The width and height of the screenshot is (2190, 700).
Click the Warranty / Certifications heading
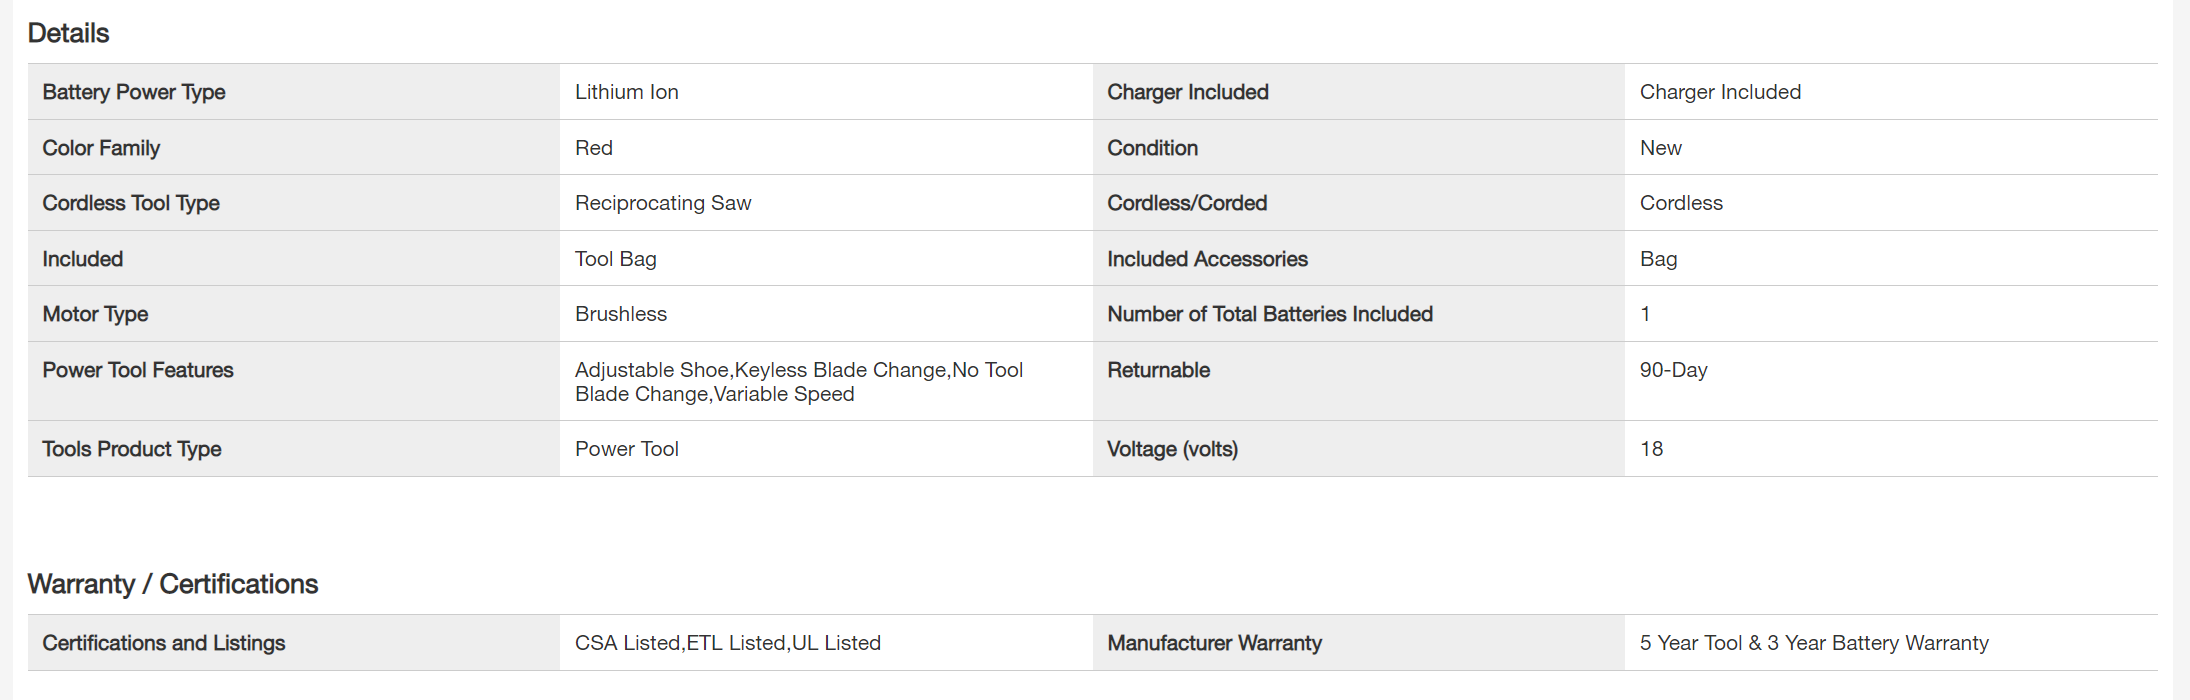pos(172,584)
